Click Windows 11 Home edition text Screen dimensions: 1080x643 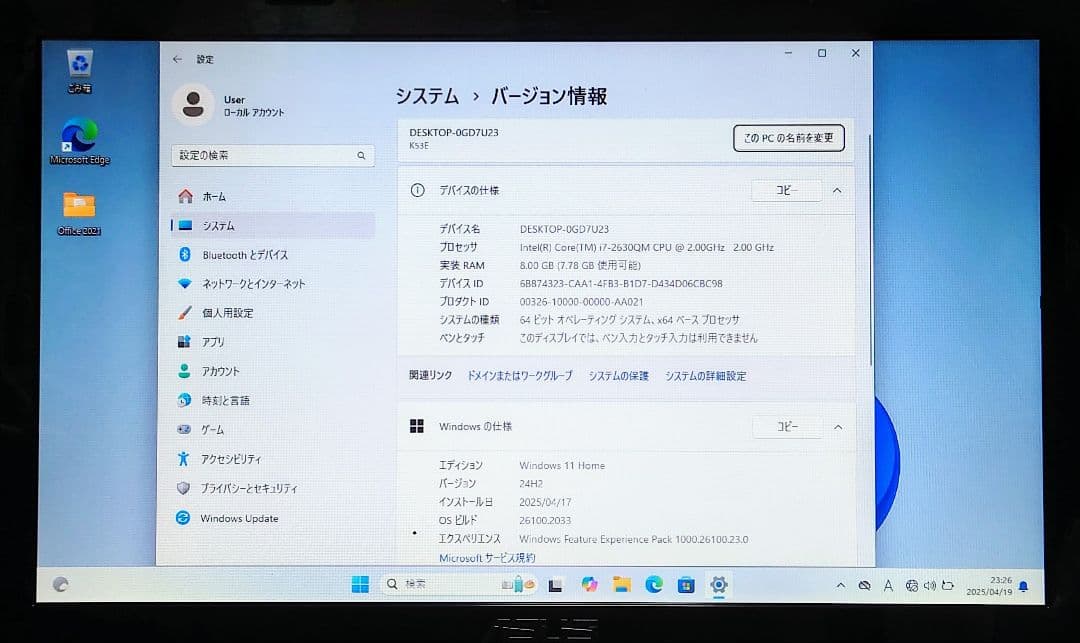pyautogui.click(x=562, y=465)
